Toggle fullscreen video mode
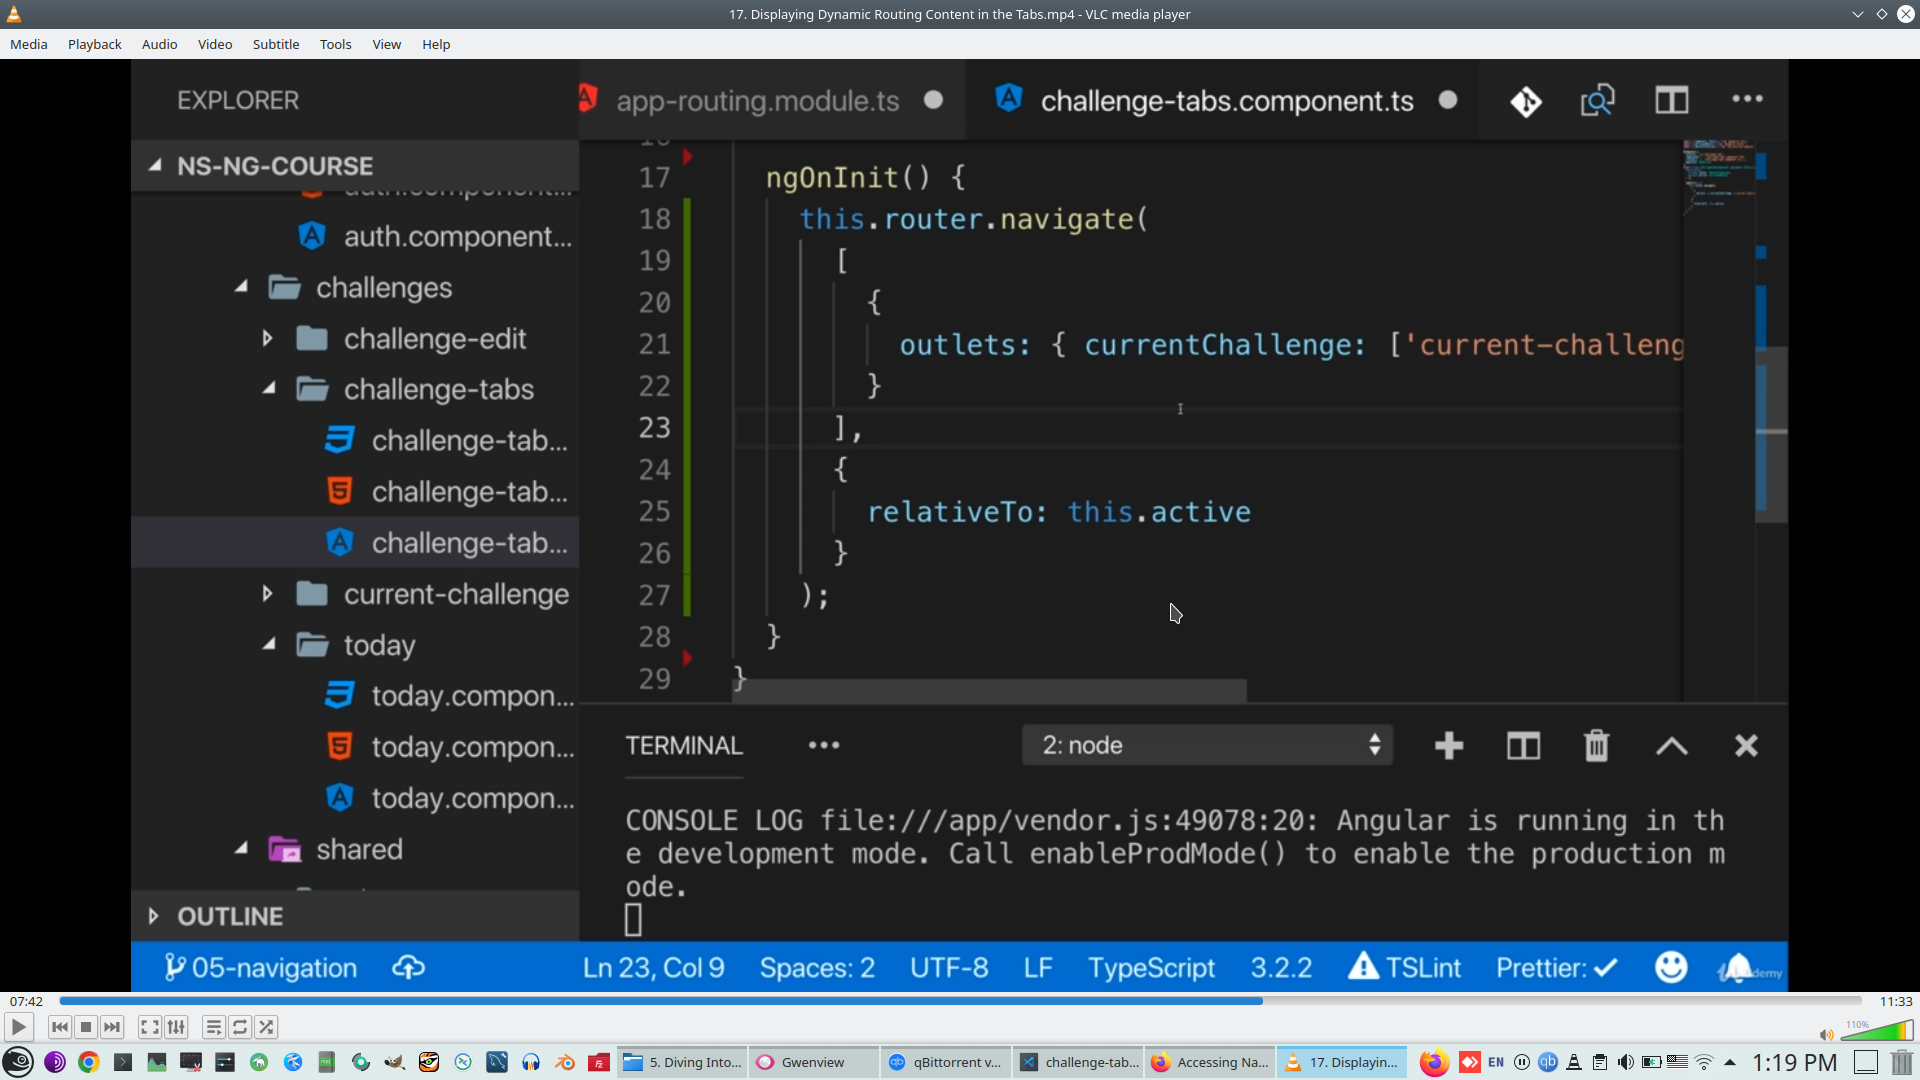 point(149,1027)
